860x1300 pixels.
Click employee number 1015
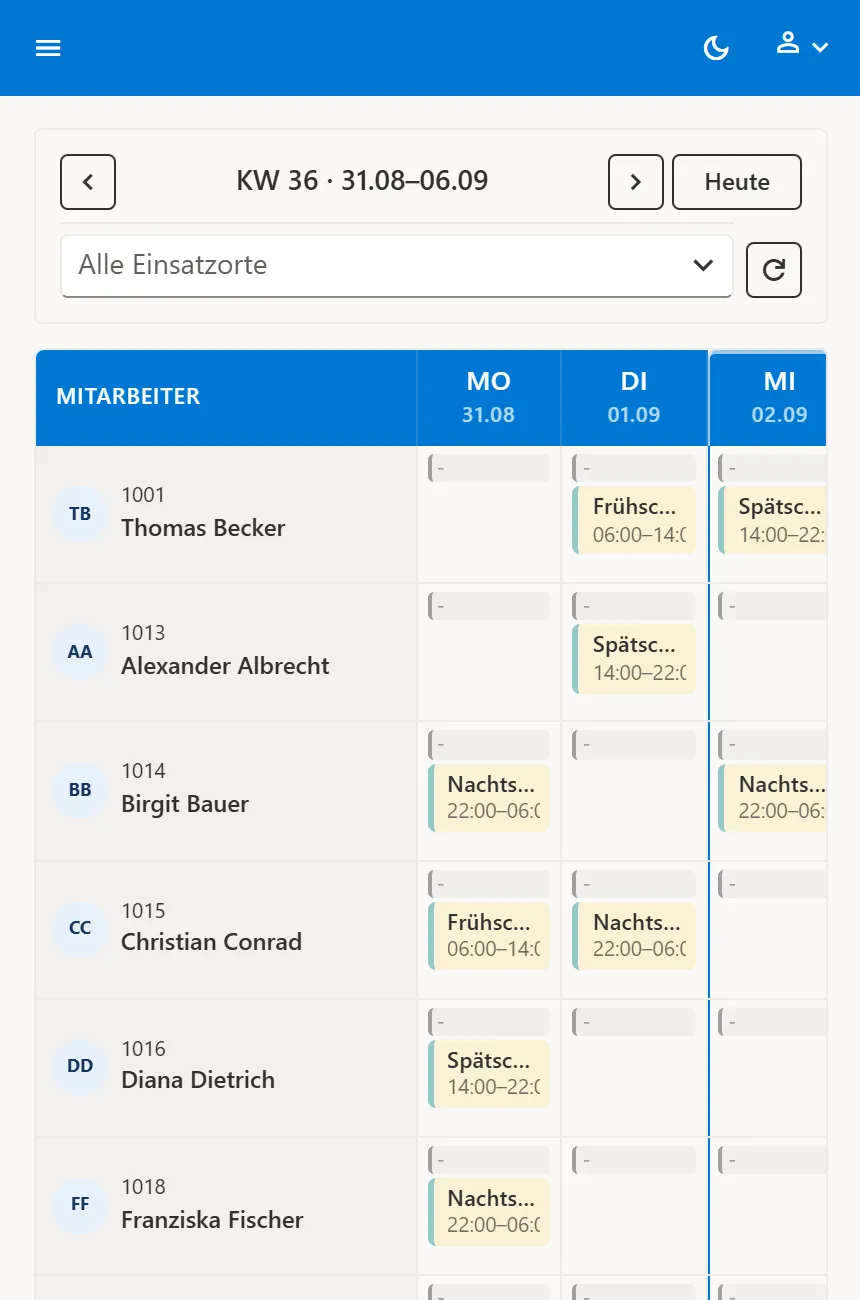[143, 911]
